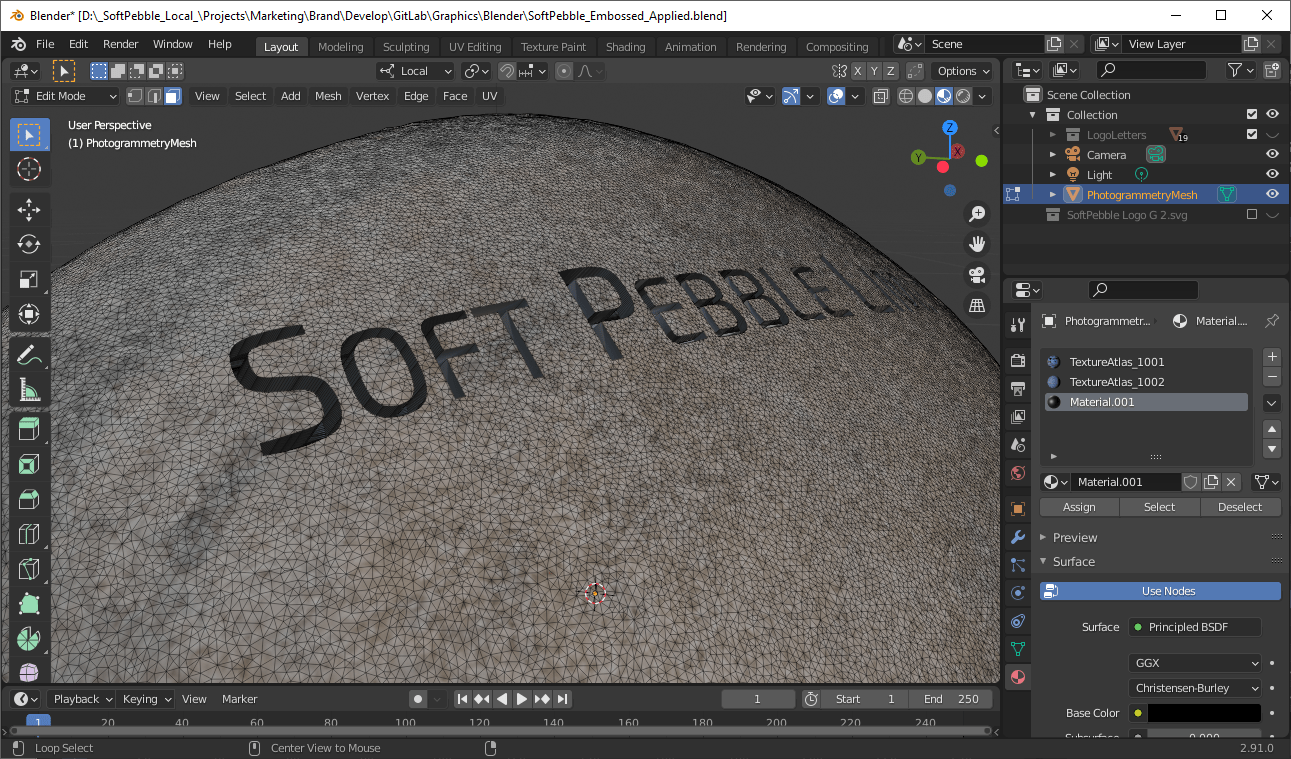The width and height of the screenshot is (1291, 759).
Task: Hide the Light object in the outliner
Action: click(x=1271, y=173)
